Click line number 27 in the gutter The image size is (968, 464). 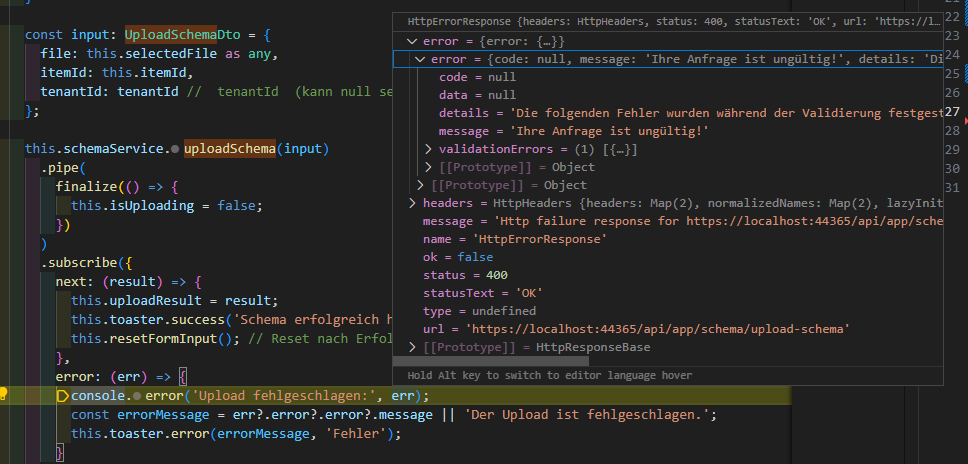[952, 112]
